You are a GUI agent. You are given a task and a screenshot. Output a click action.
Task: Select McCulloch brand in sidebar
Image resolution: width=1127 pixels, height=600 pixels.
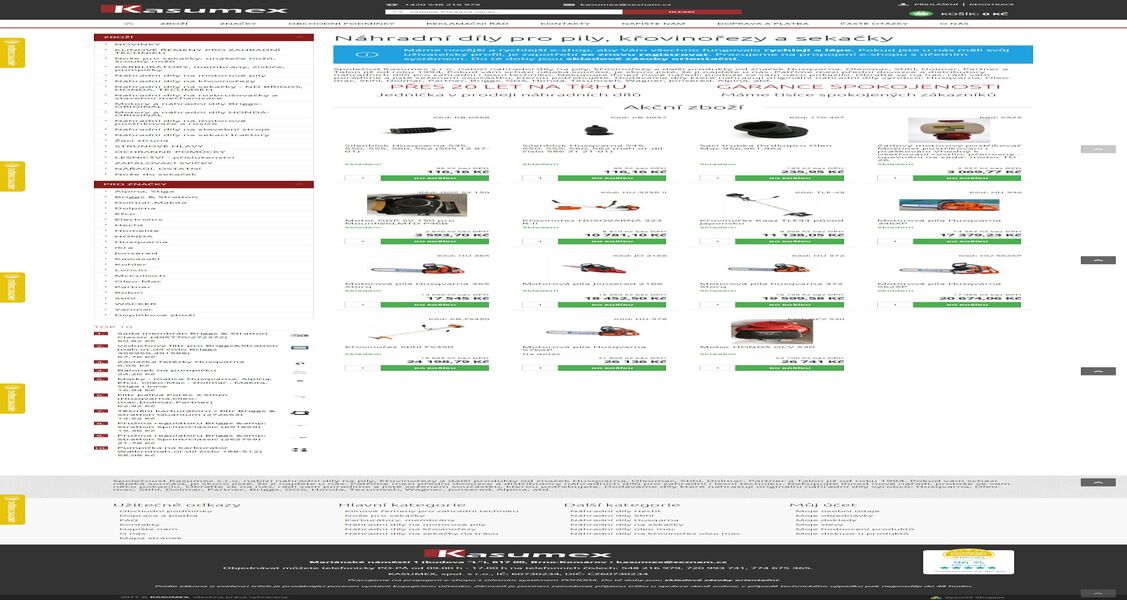(139, 276)
